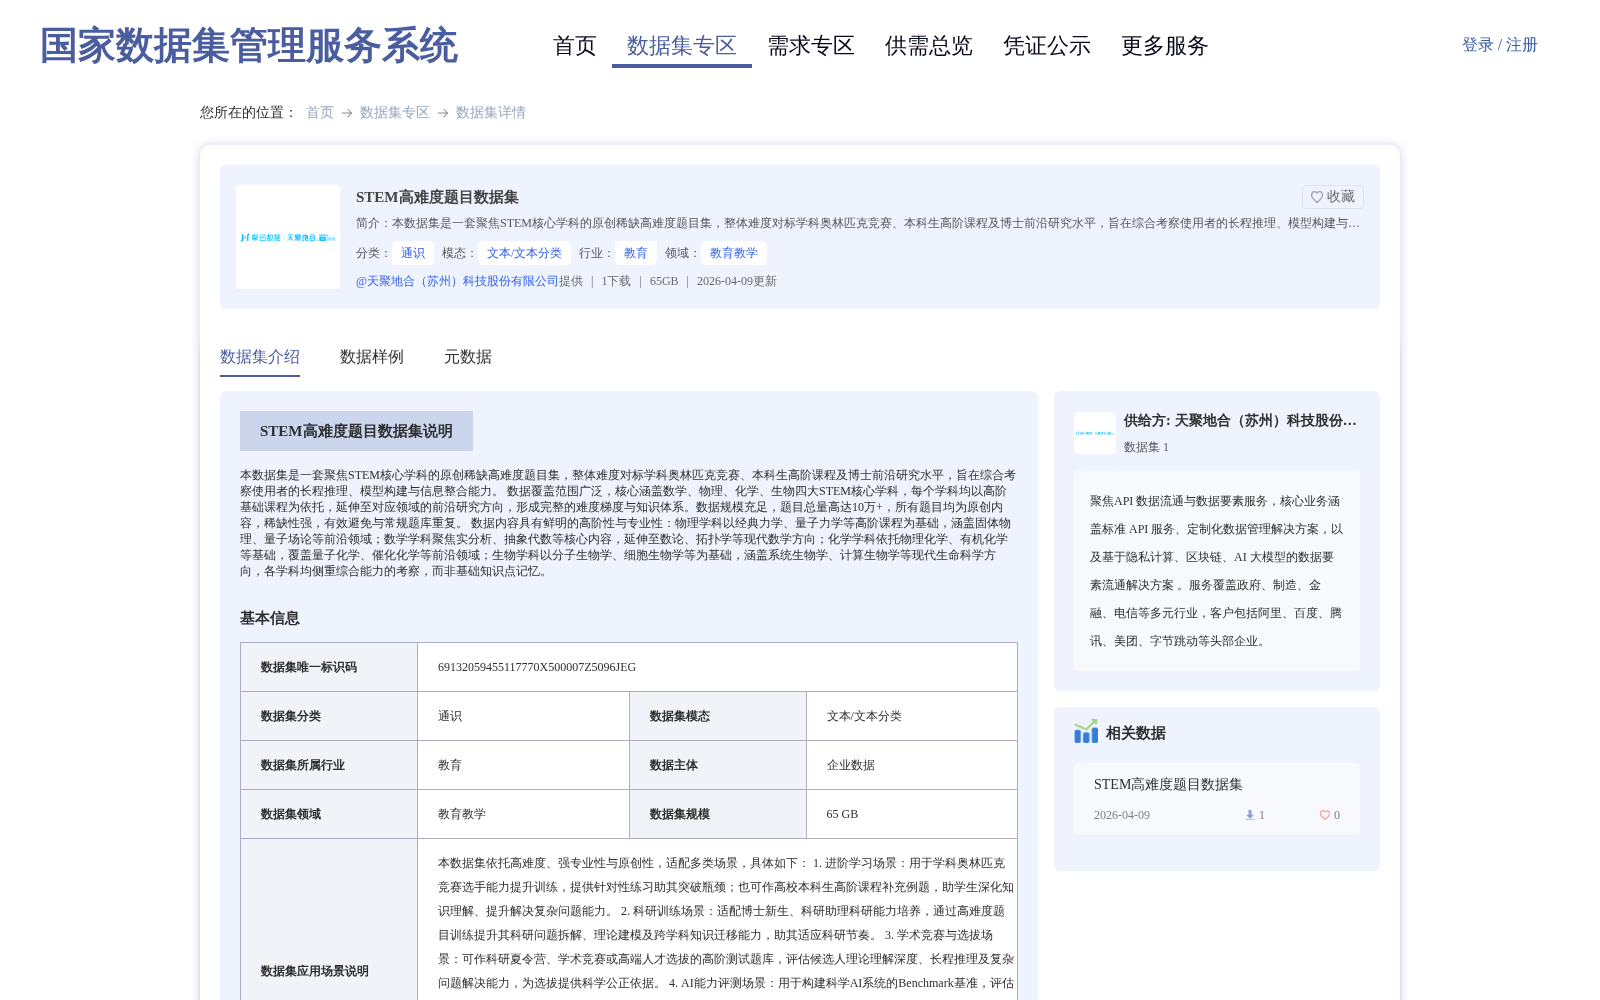Click the STEM高难度题目数据集说明 heading
1600x1000 pixels.
click(x=356, y=431)
